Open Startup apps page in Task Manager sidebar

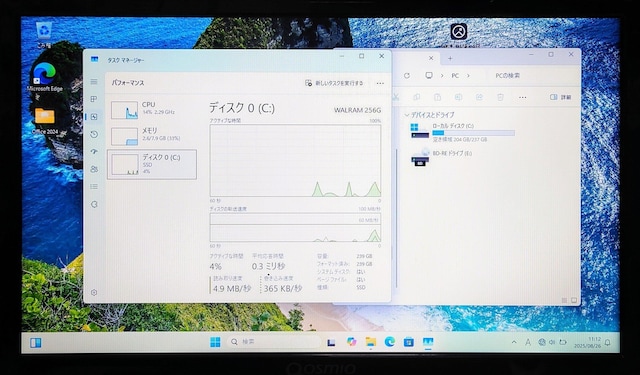tap(94, 152)
